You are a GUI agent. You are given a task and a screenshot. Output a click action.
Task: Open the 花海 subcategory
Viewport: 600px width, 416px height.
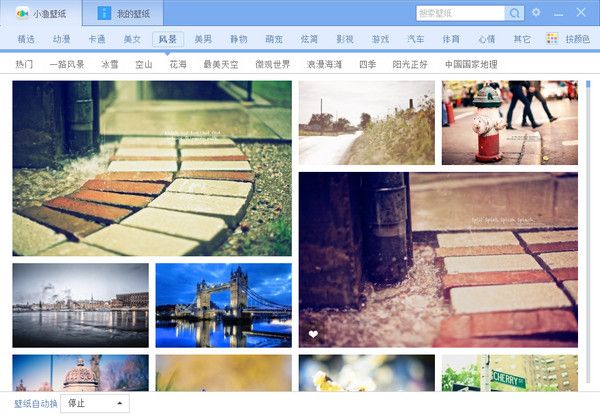pos(178,64)
